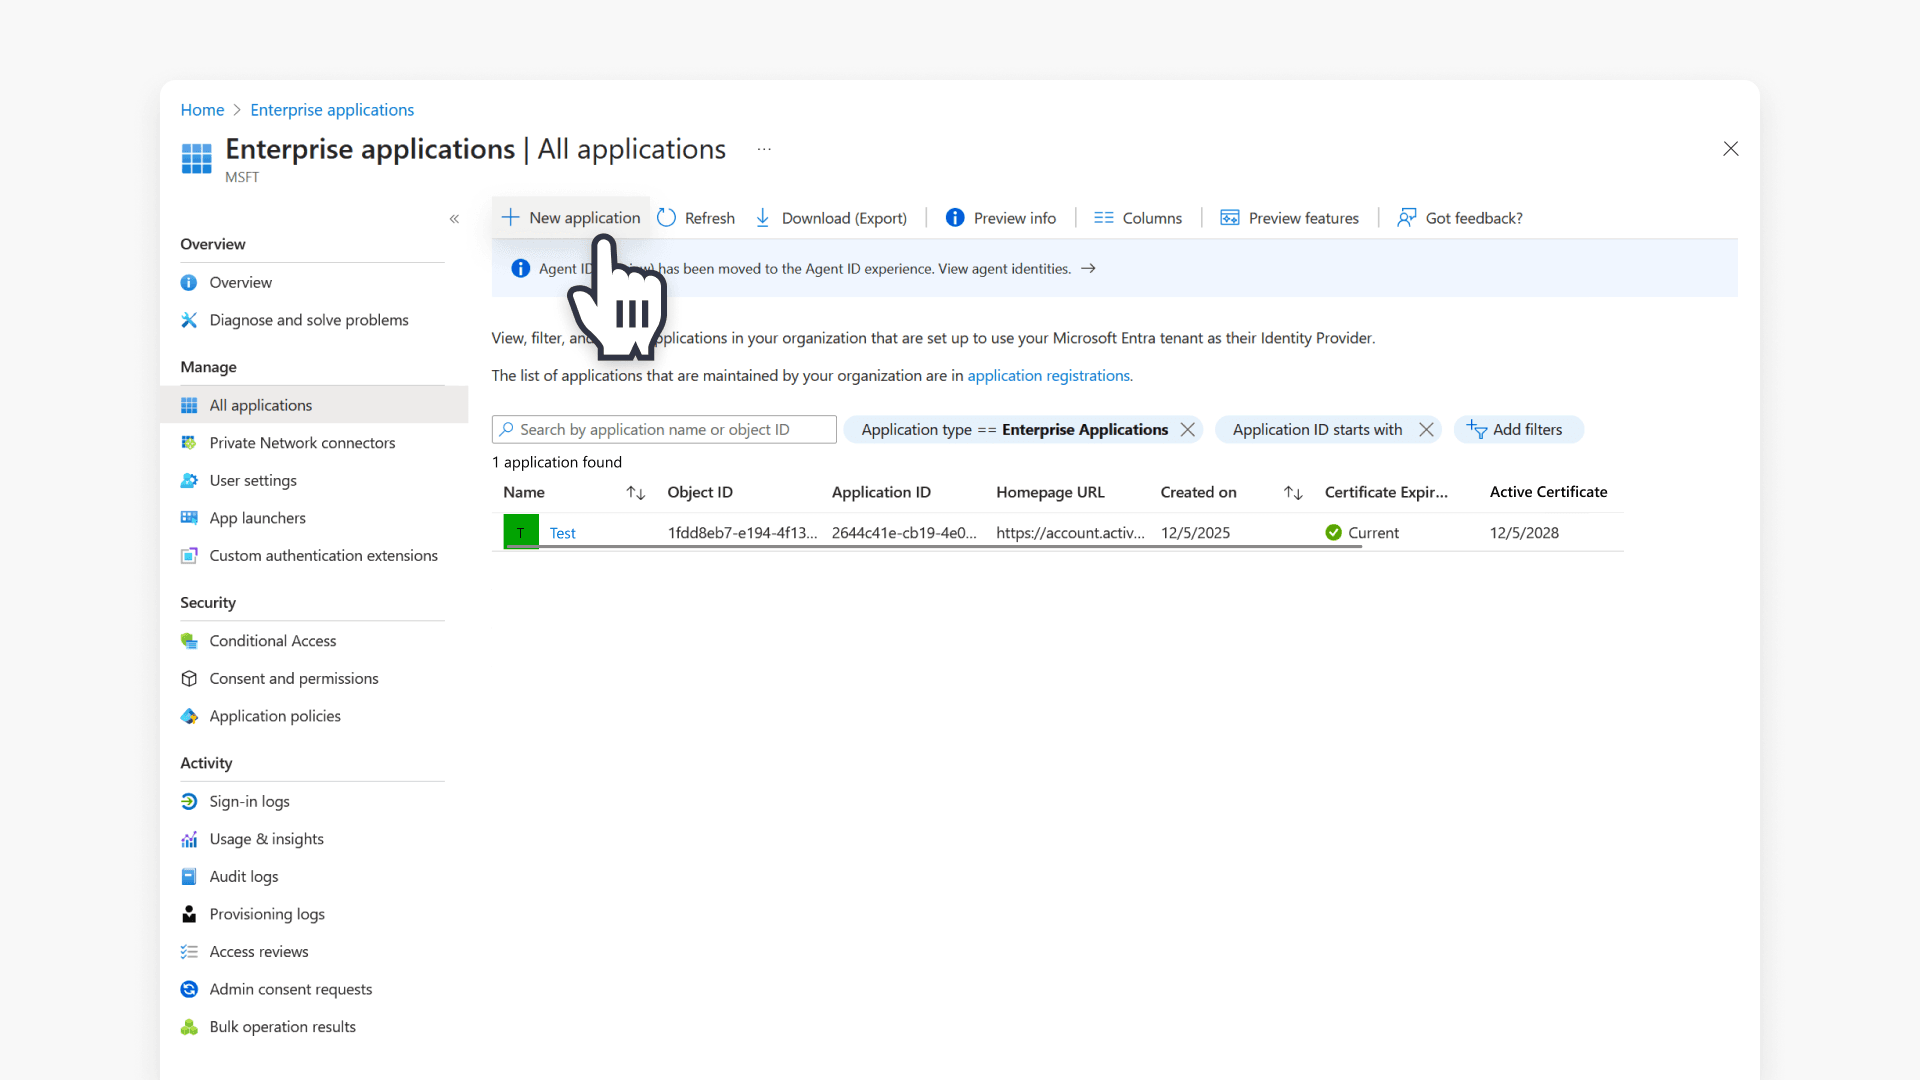
Task: Open the Add filters picker
Action: pos(1519,429)
